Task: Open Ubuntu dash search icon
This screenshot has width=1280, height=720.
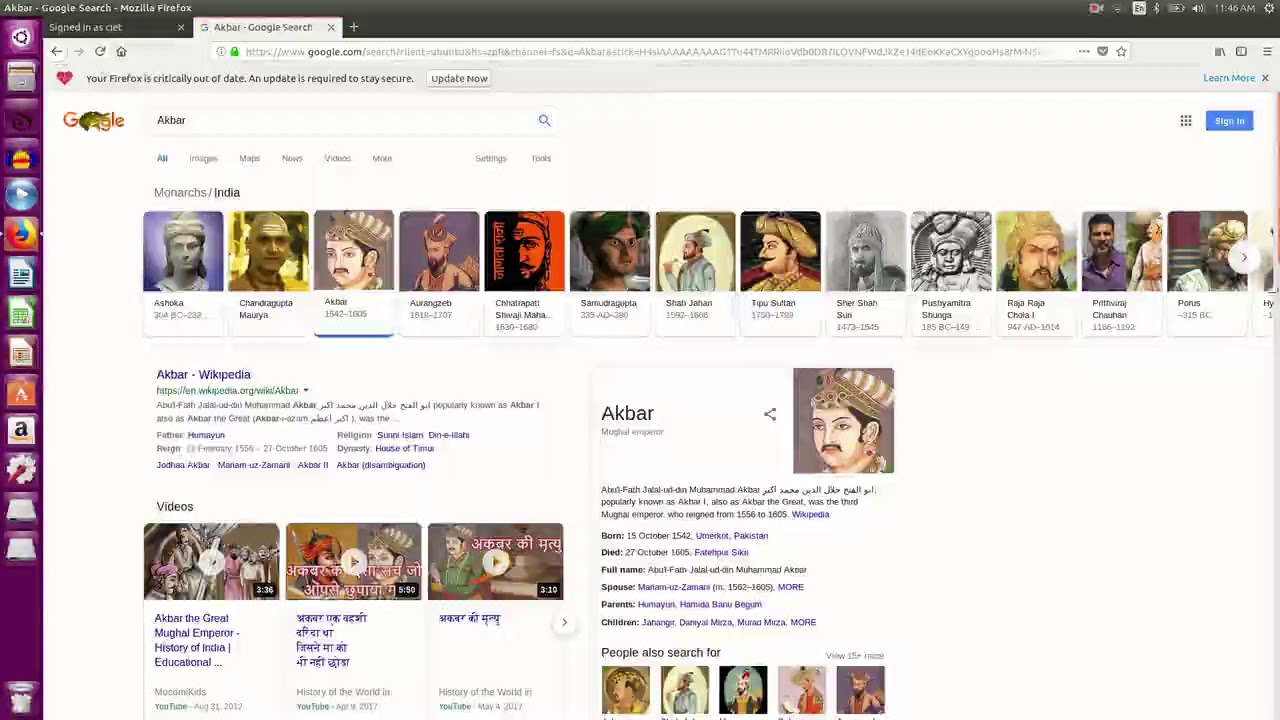Action: (21, 38)
